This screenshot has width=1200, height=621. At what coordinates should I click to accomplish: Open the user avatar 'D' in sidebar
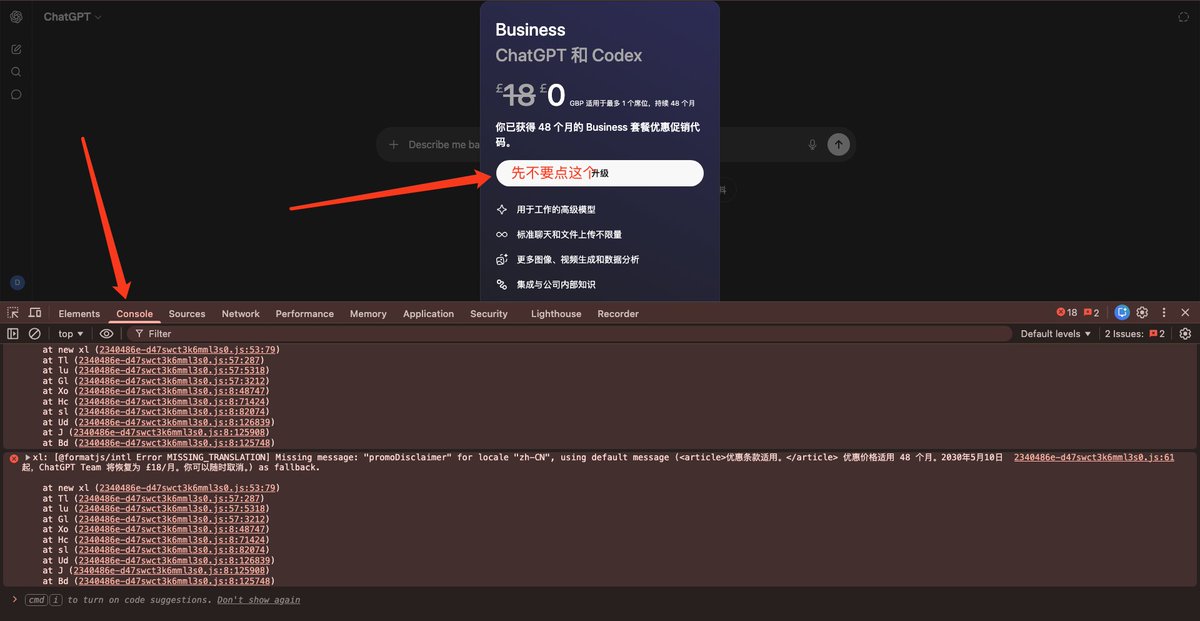tap(16, 283)
